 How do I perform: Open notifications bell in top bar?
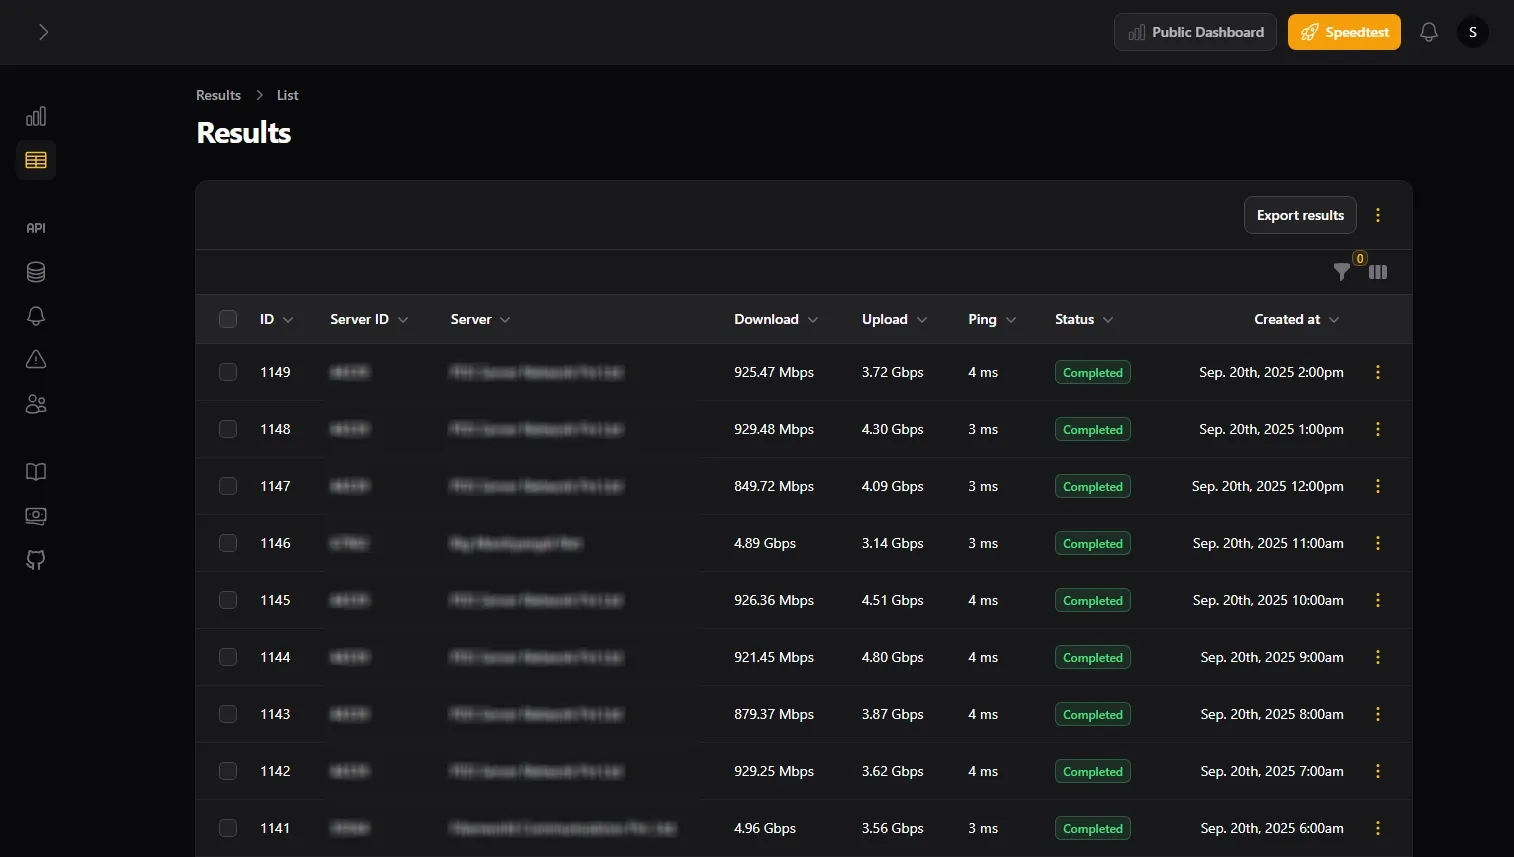(x=1429, y=32)
